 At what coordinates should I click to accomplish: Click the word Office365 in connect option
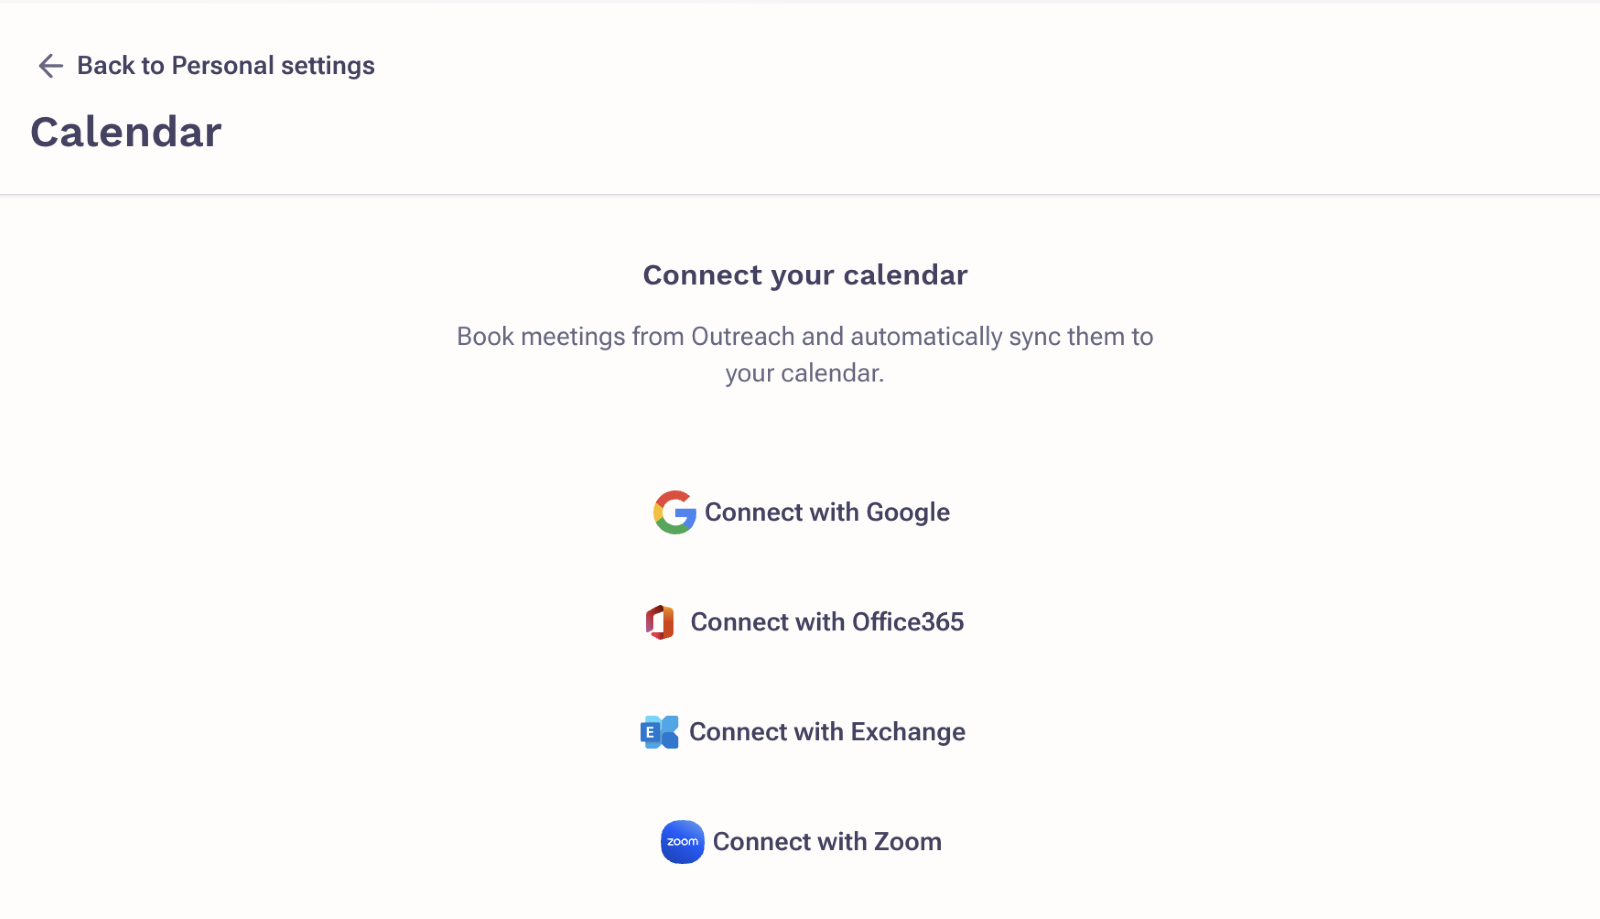coord(908,622)
